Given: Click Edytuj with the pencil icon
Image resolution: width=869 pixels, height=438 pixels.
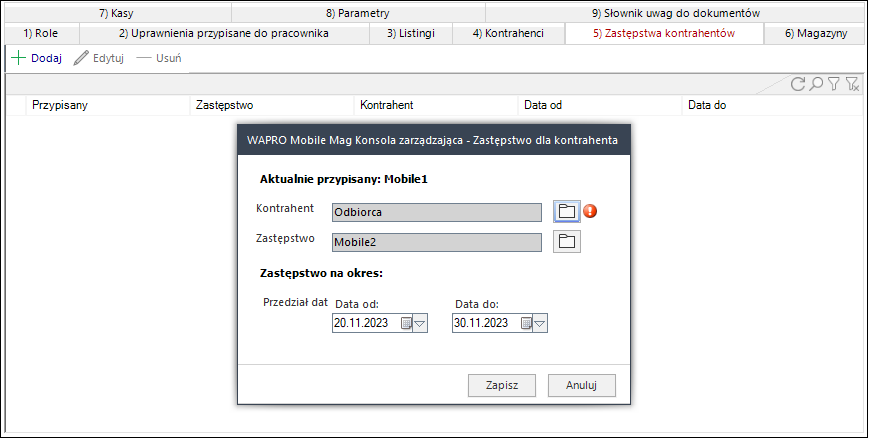Looking at the screenshot, I should (x=98, y=58).
